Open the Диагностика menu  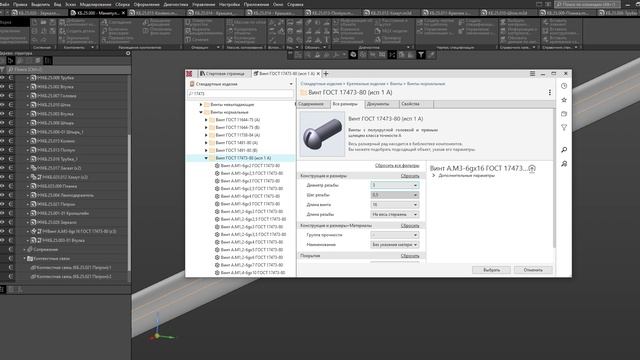176,4
